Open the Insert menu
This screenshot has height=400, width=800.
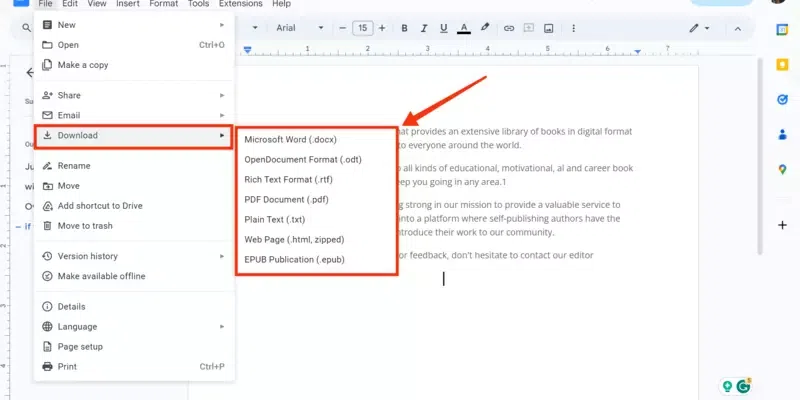click(128, 4)
